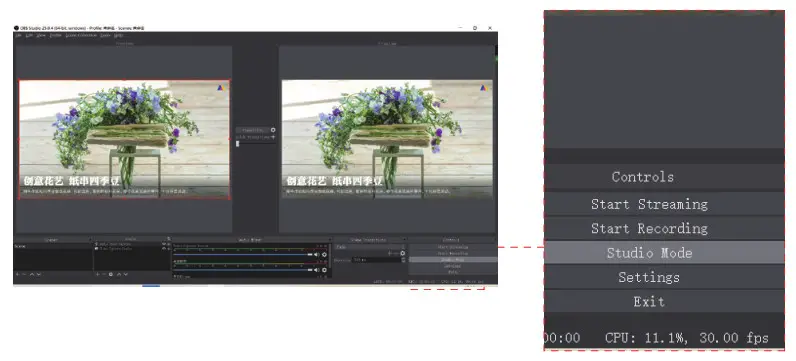This screenshot has height=361, width=796.
Task: Click the left Preview flower image
Action: tap(124, 139)
